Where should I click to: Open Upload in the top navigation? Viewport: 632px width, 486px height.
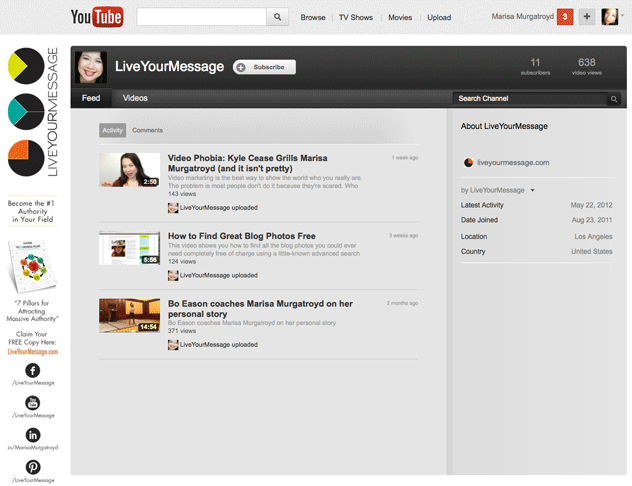point(439,17)
